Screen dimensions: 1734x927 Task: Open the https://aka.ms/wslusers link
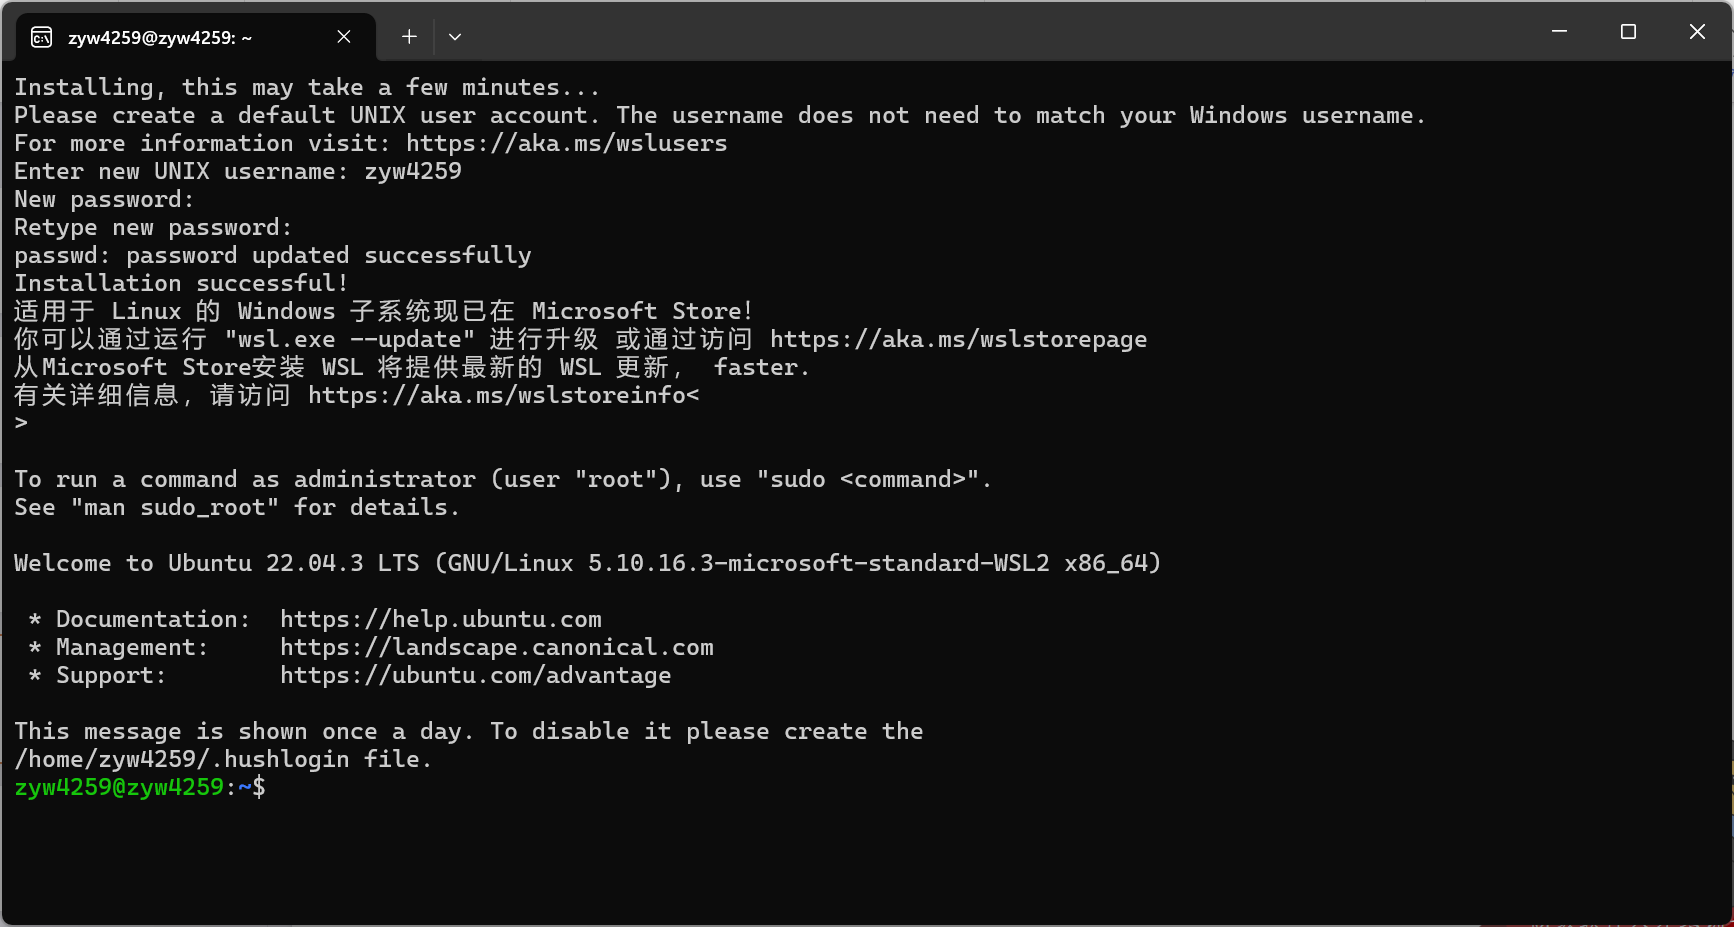click(567, 143)
